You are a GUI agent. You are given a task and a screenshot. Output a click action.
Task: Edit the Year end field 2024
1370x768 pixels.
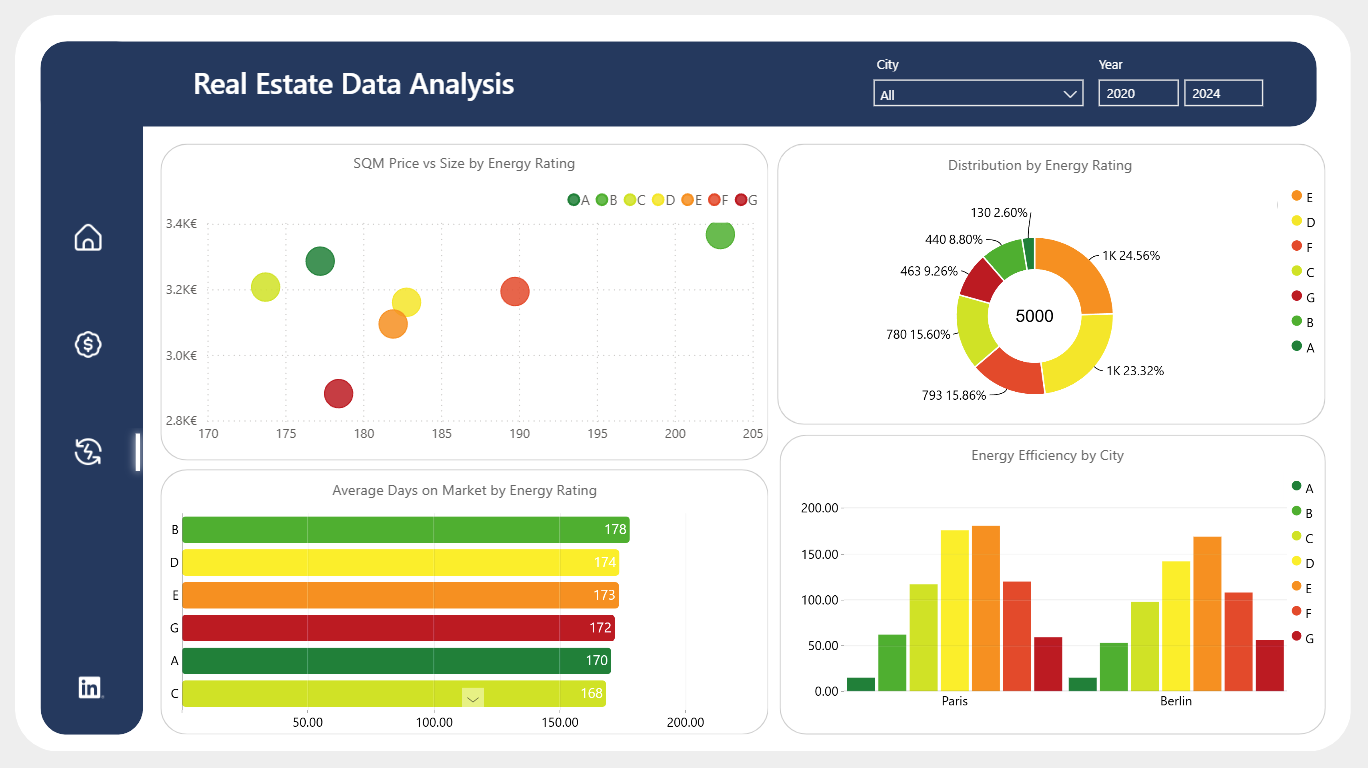click(x=1224, y=93)
